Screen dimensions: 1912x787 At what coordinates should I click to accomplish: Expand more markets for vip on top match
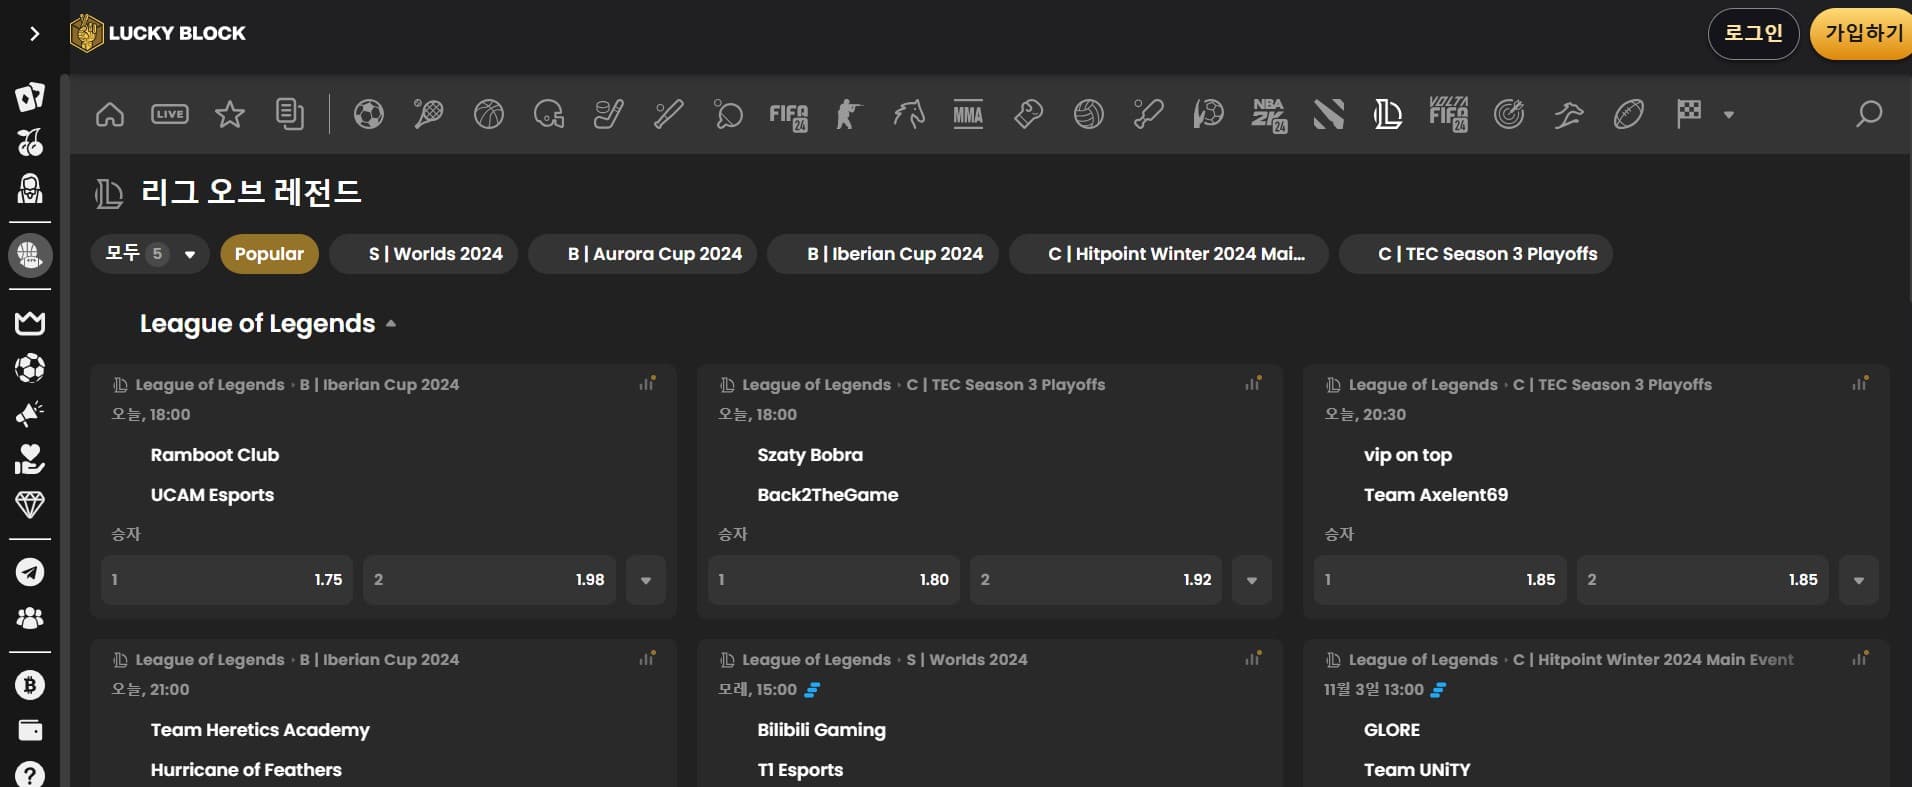pos(1859,580)
